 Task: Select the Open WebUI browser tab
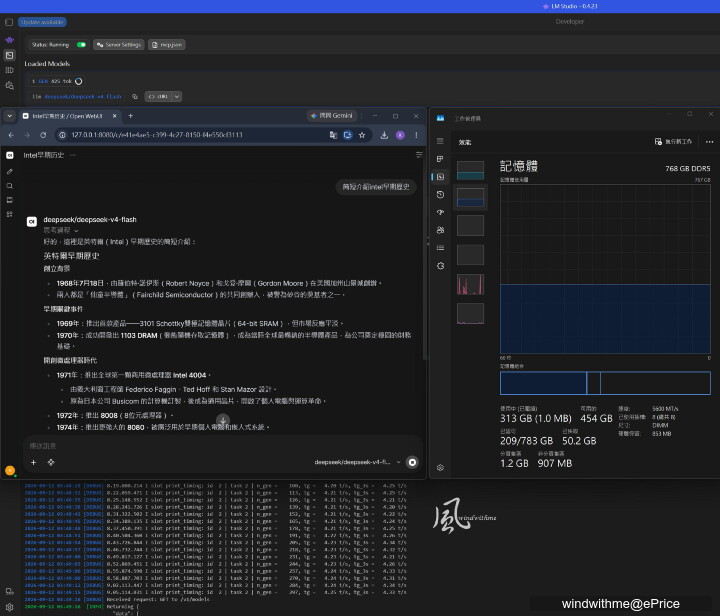67,116
